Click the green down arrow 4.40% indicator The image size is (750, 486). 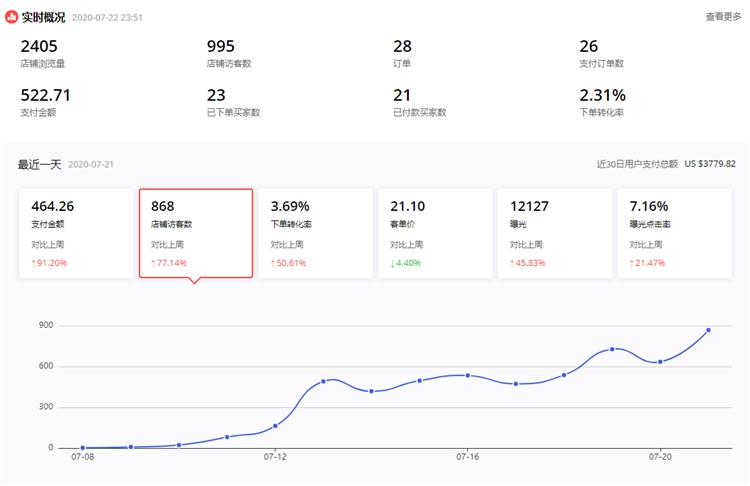[405, 263]
